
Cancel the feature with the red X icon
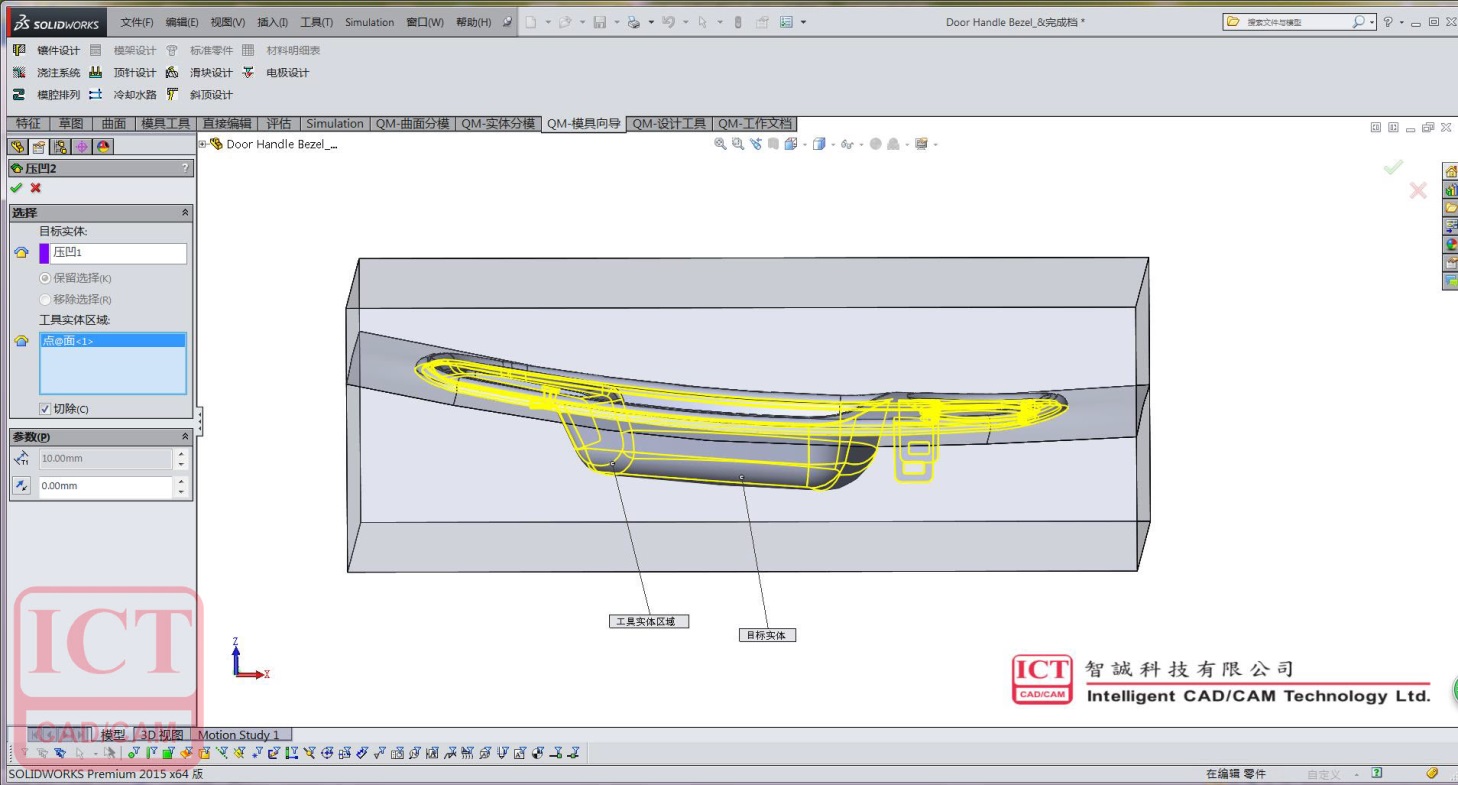pyautogui.click(x=36, y=188)
